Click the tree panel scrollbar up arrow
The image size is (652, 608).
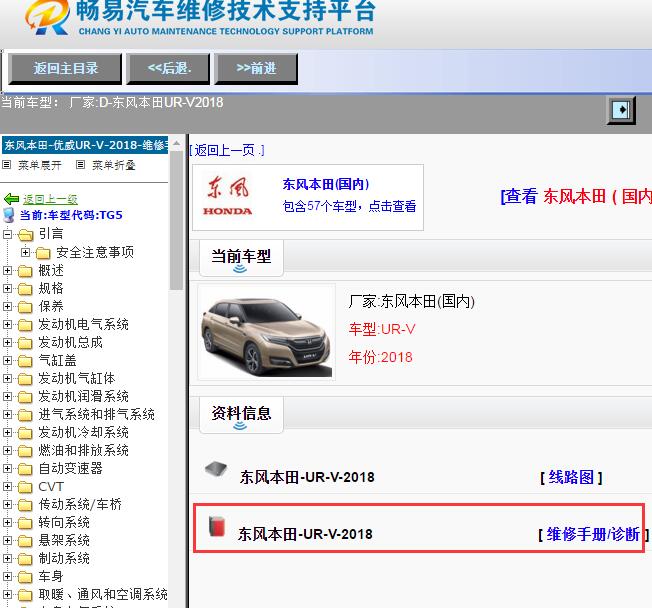click(176, 143)
